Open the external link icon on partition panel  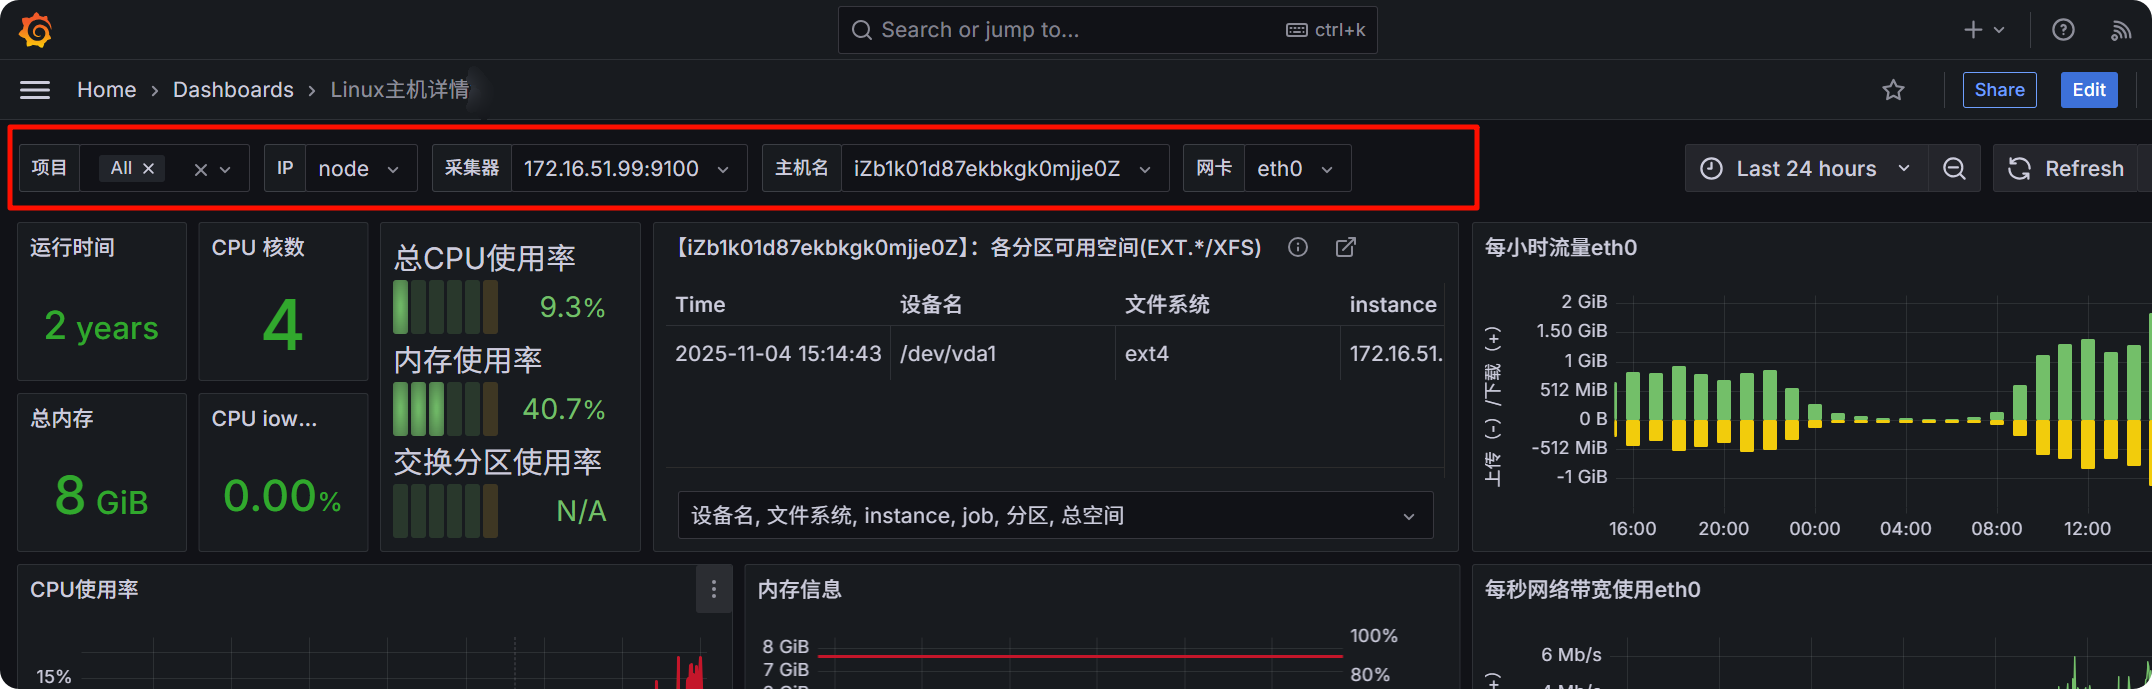(x=1346, y=247)
